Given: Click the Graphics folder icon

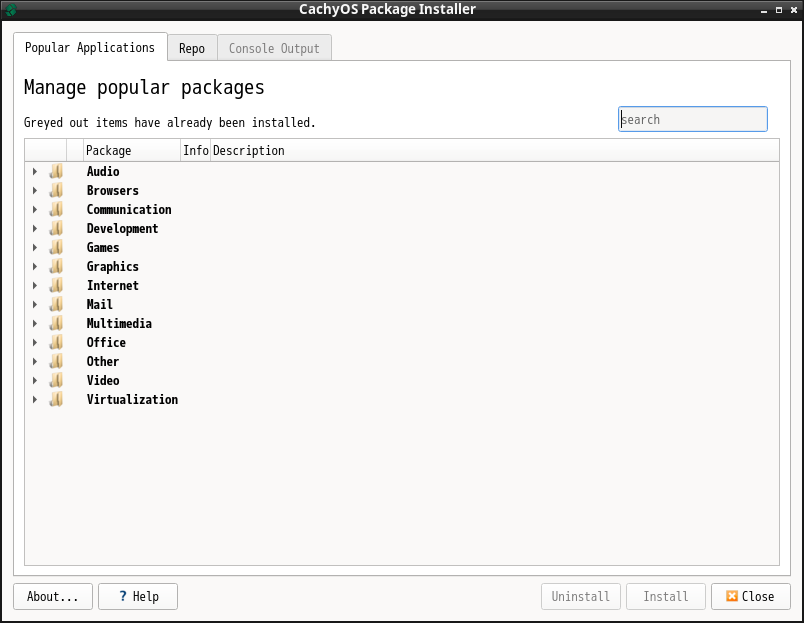Looking at the screenshot, I should [56, 267].
